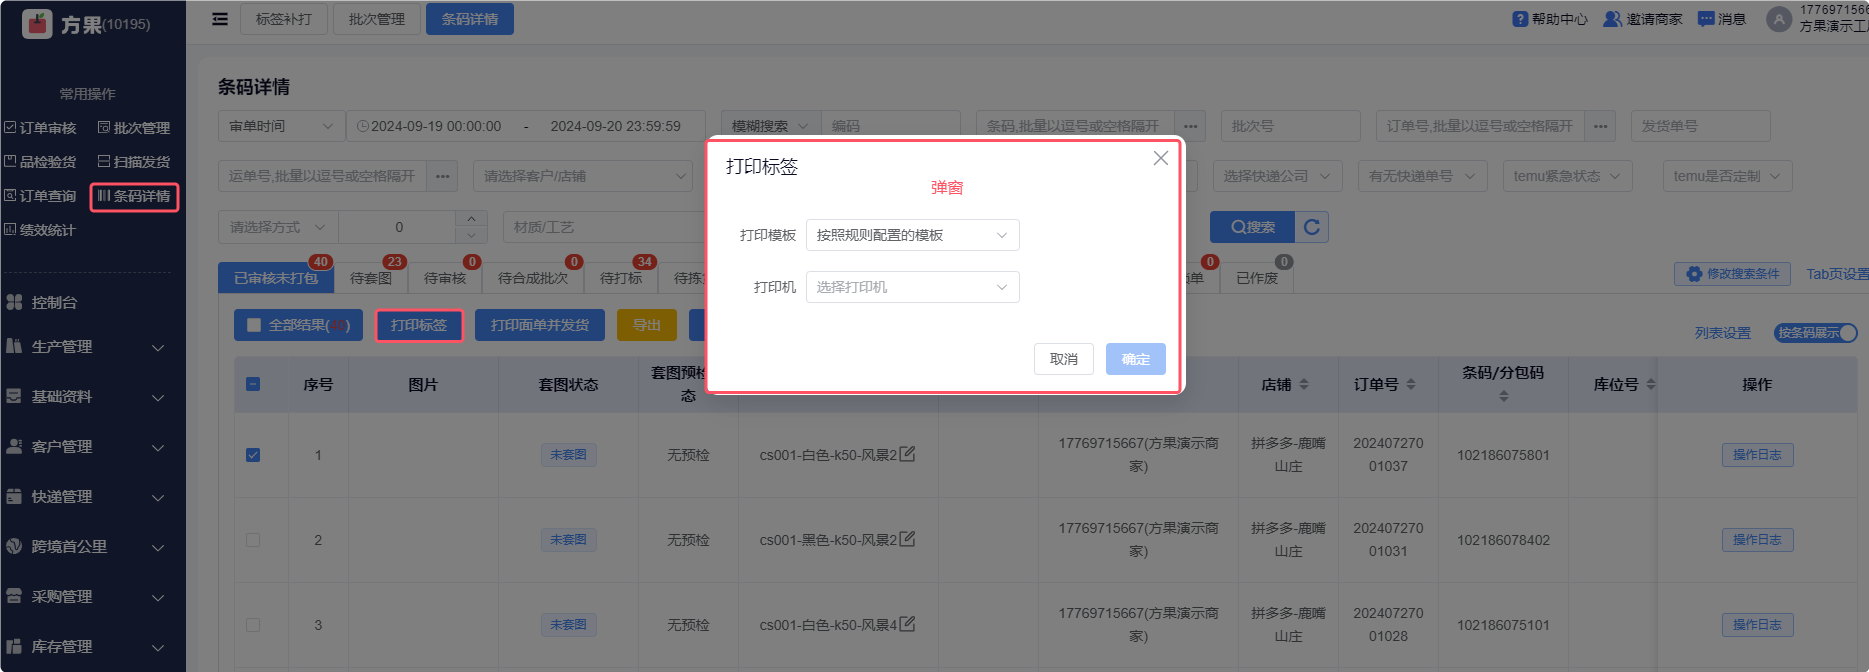The width and height of the screenshot is (1869, 672).
Task: Click the 邀请商家 invite icon
Action: 1612,19
